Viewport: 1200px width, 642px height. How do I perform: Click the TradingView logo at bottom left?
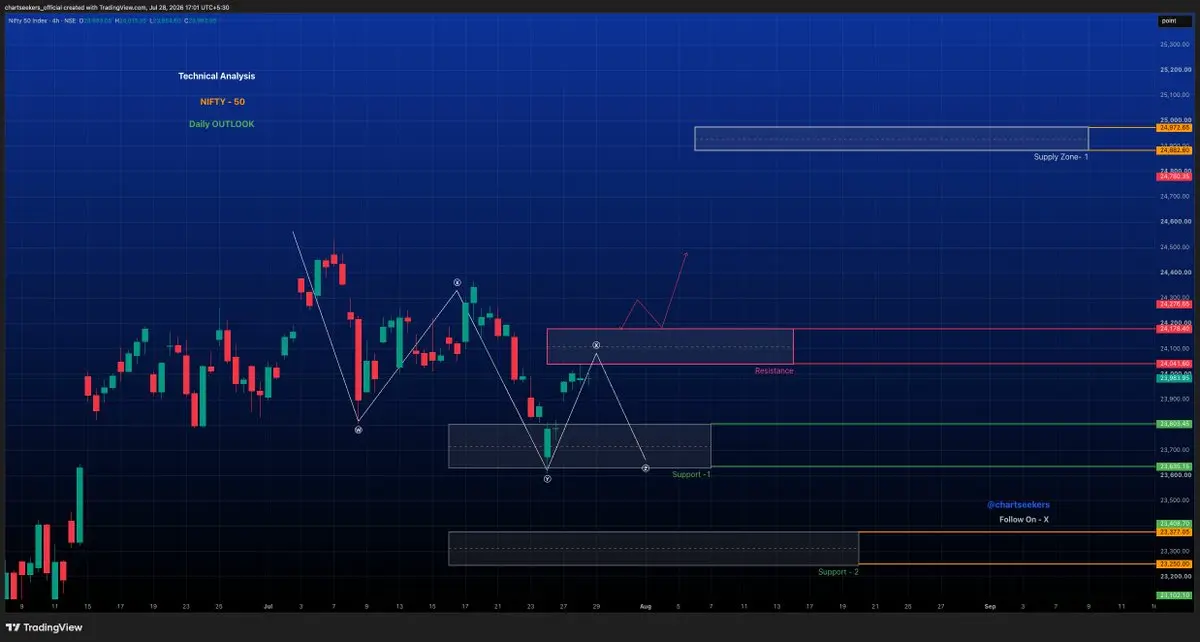tap(43, 628)
